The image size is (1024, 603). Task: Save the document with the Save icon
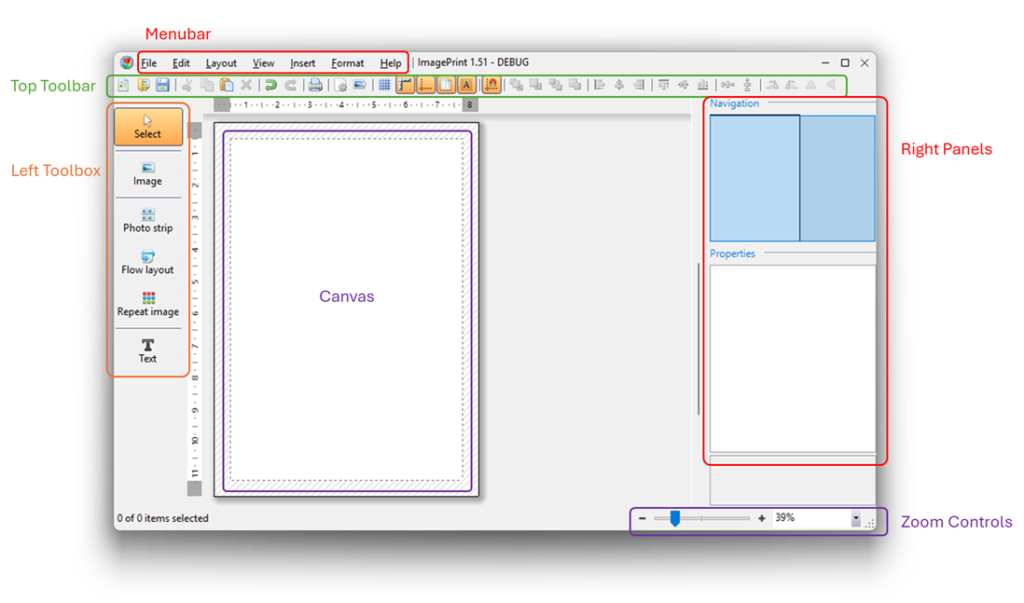click(163, 85)
